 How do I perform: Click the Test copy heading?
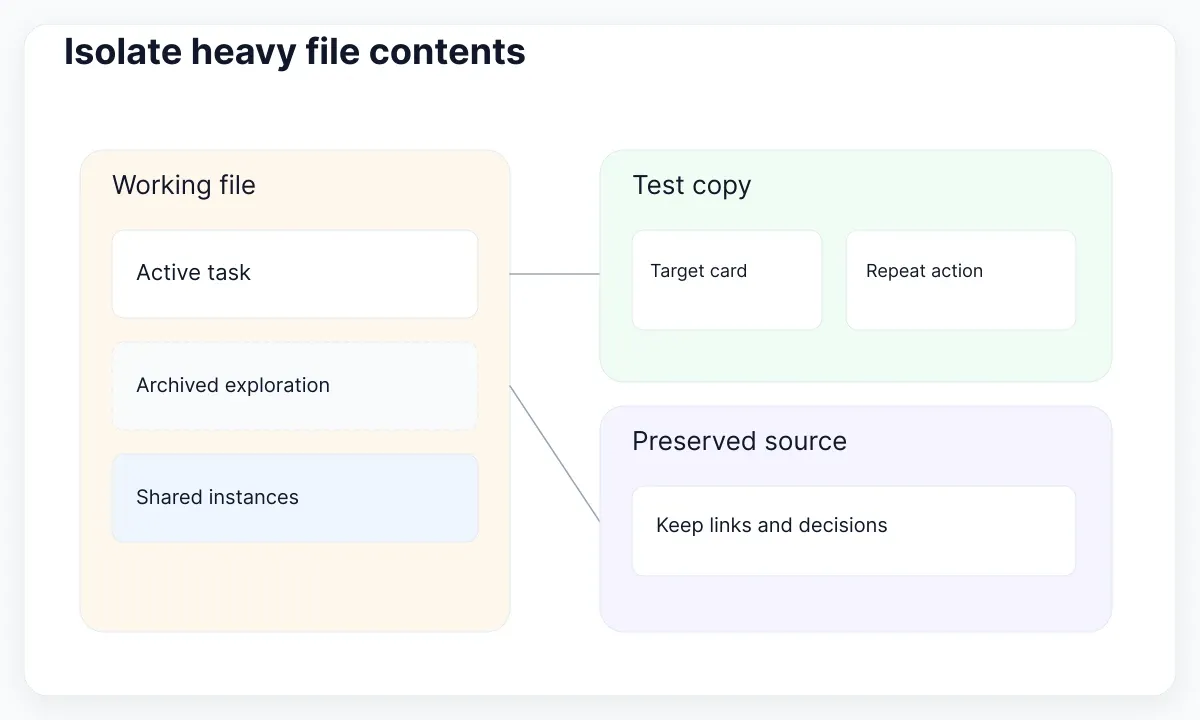pyautogui.click(x=691, y=185)
